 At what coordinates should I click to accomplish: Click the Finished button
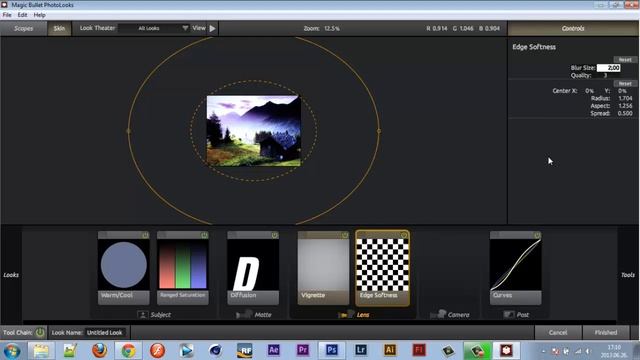pos(606,332)
